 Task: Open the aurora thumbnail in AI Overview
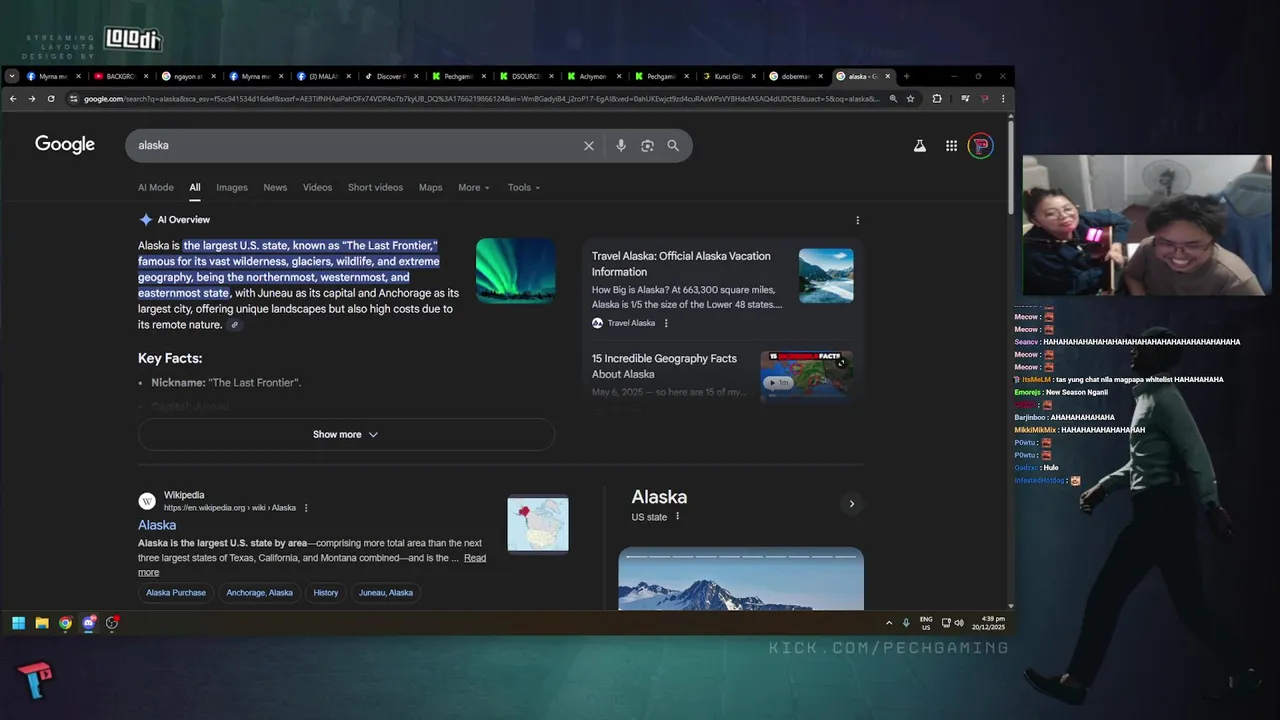click(x=516, y=270)
